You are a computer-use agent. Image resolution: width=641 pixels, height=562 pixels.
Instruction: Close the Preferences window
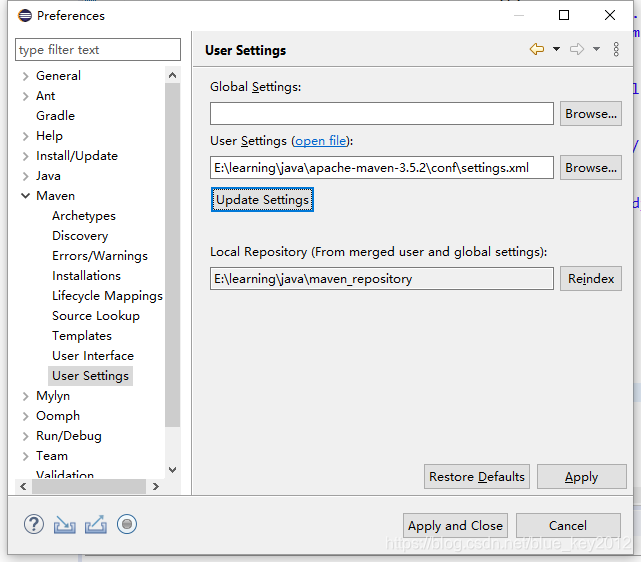point(610,16)
